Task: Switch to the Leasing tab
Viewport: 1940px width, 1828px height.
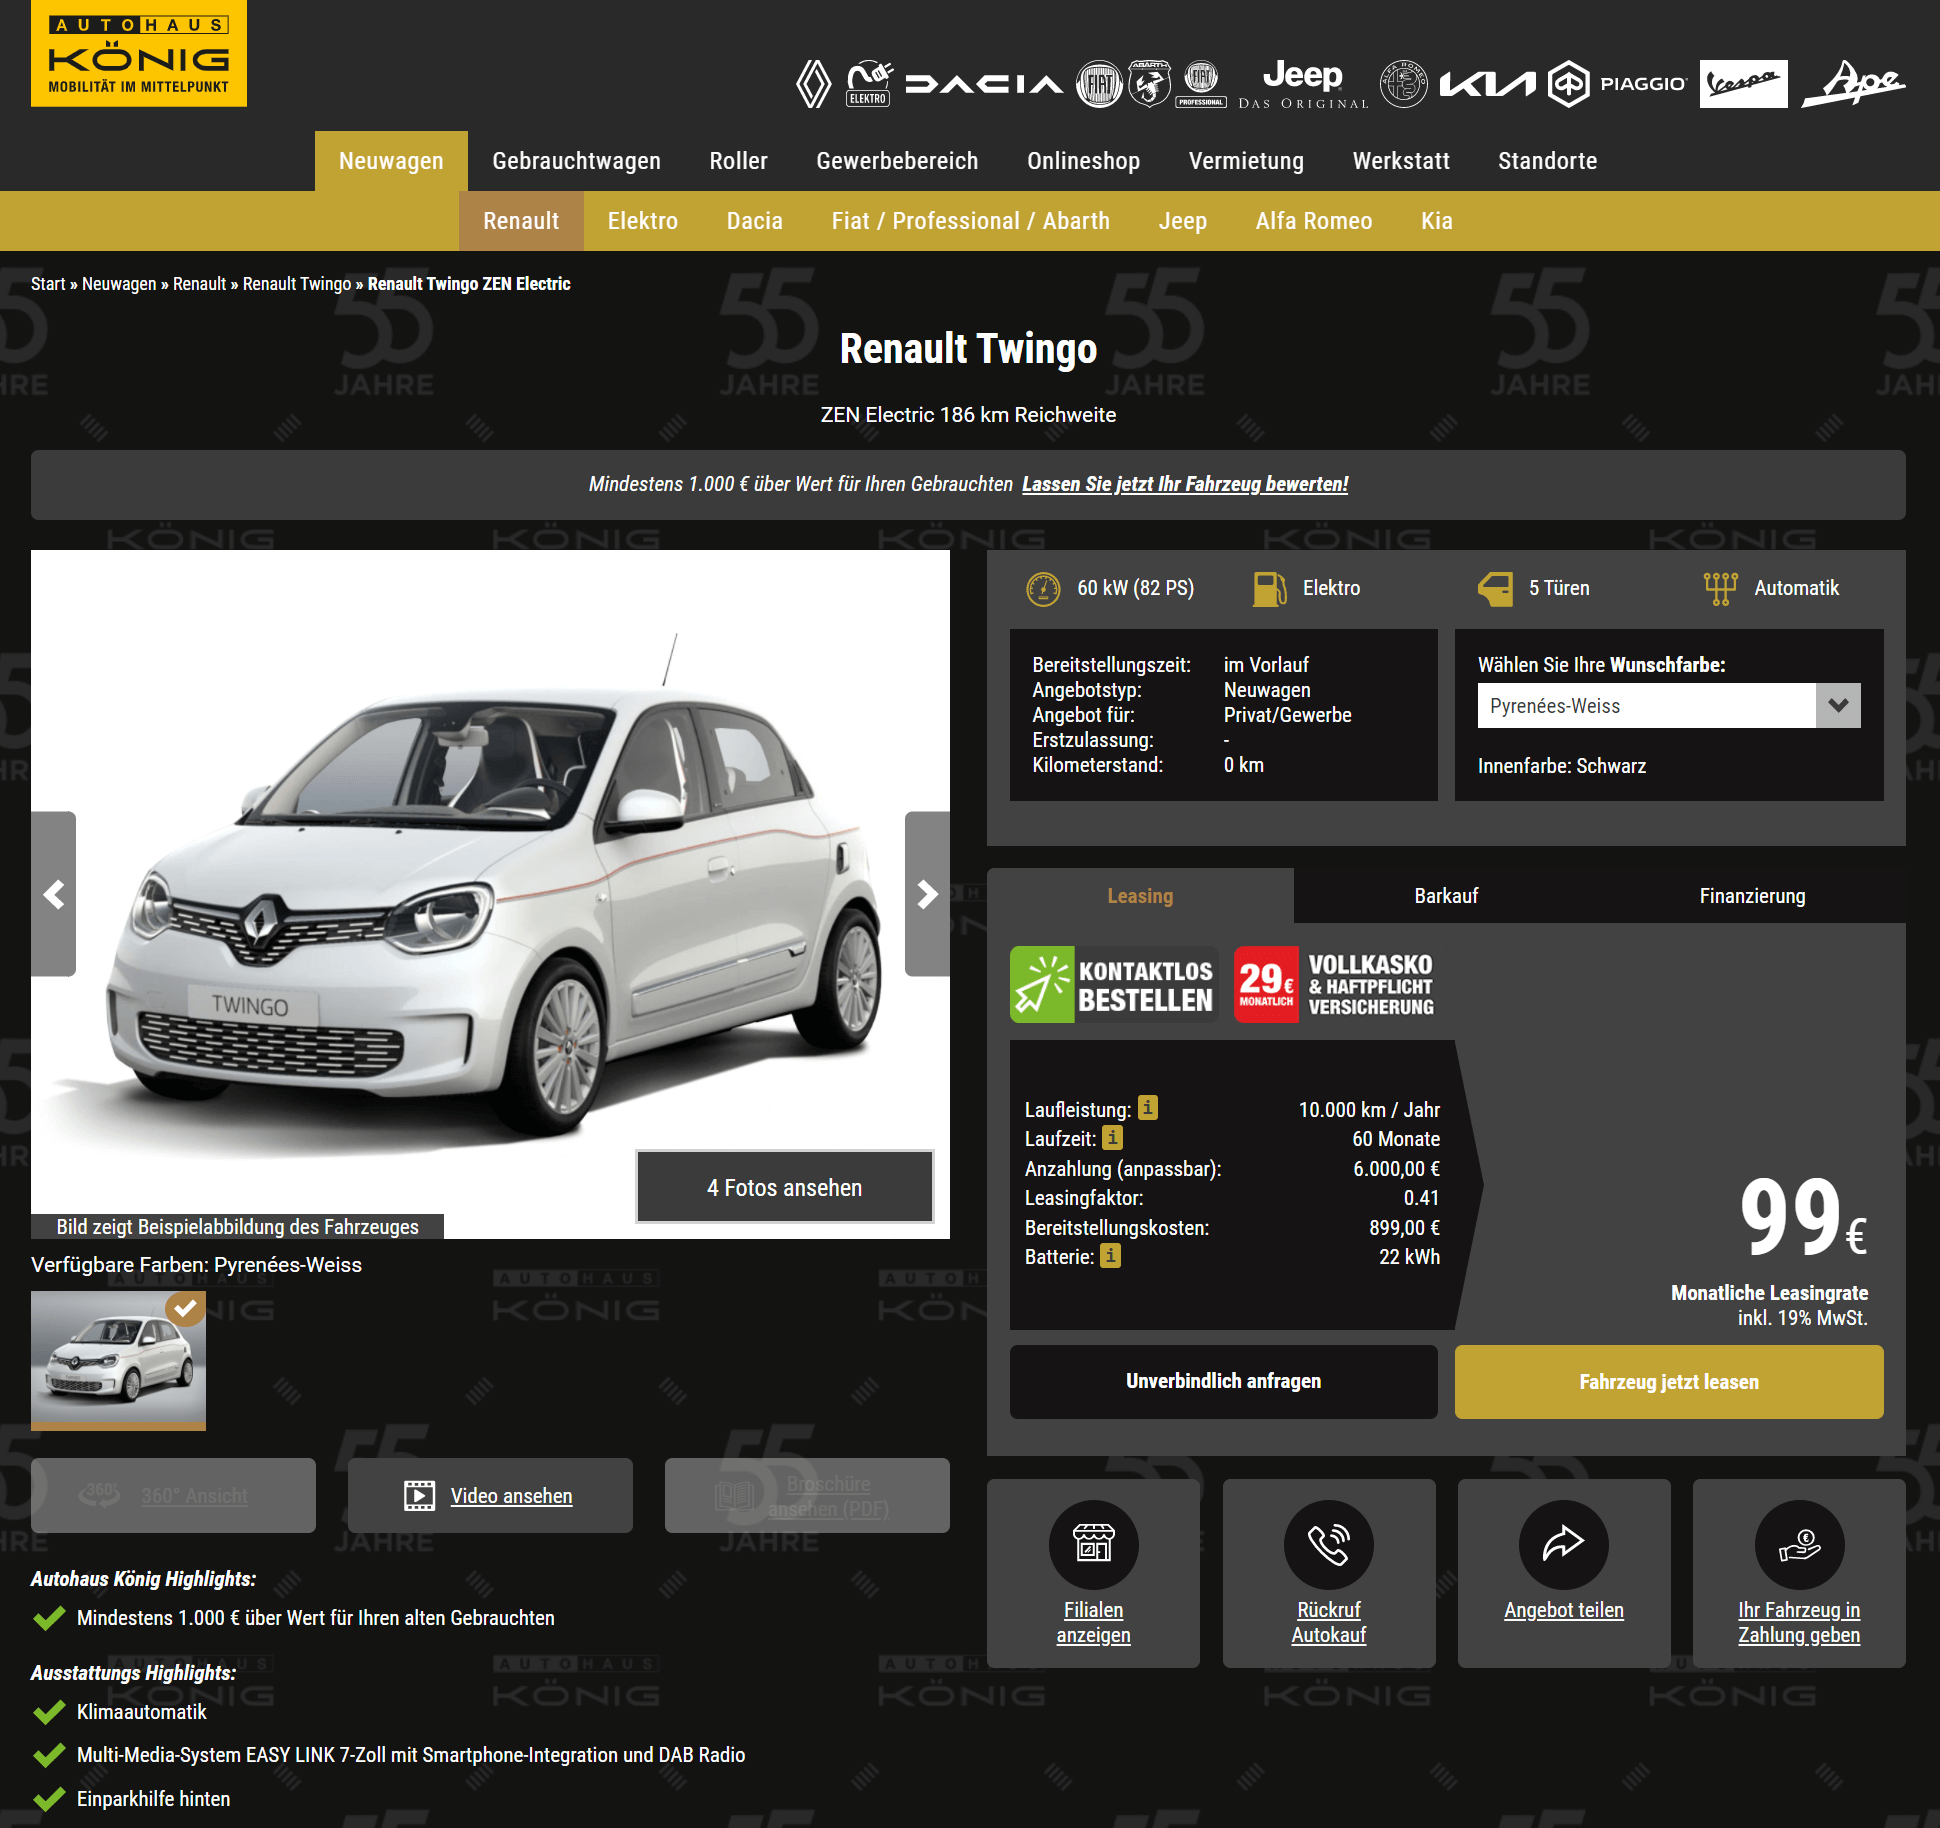Action: point(1140,896)
